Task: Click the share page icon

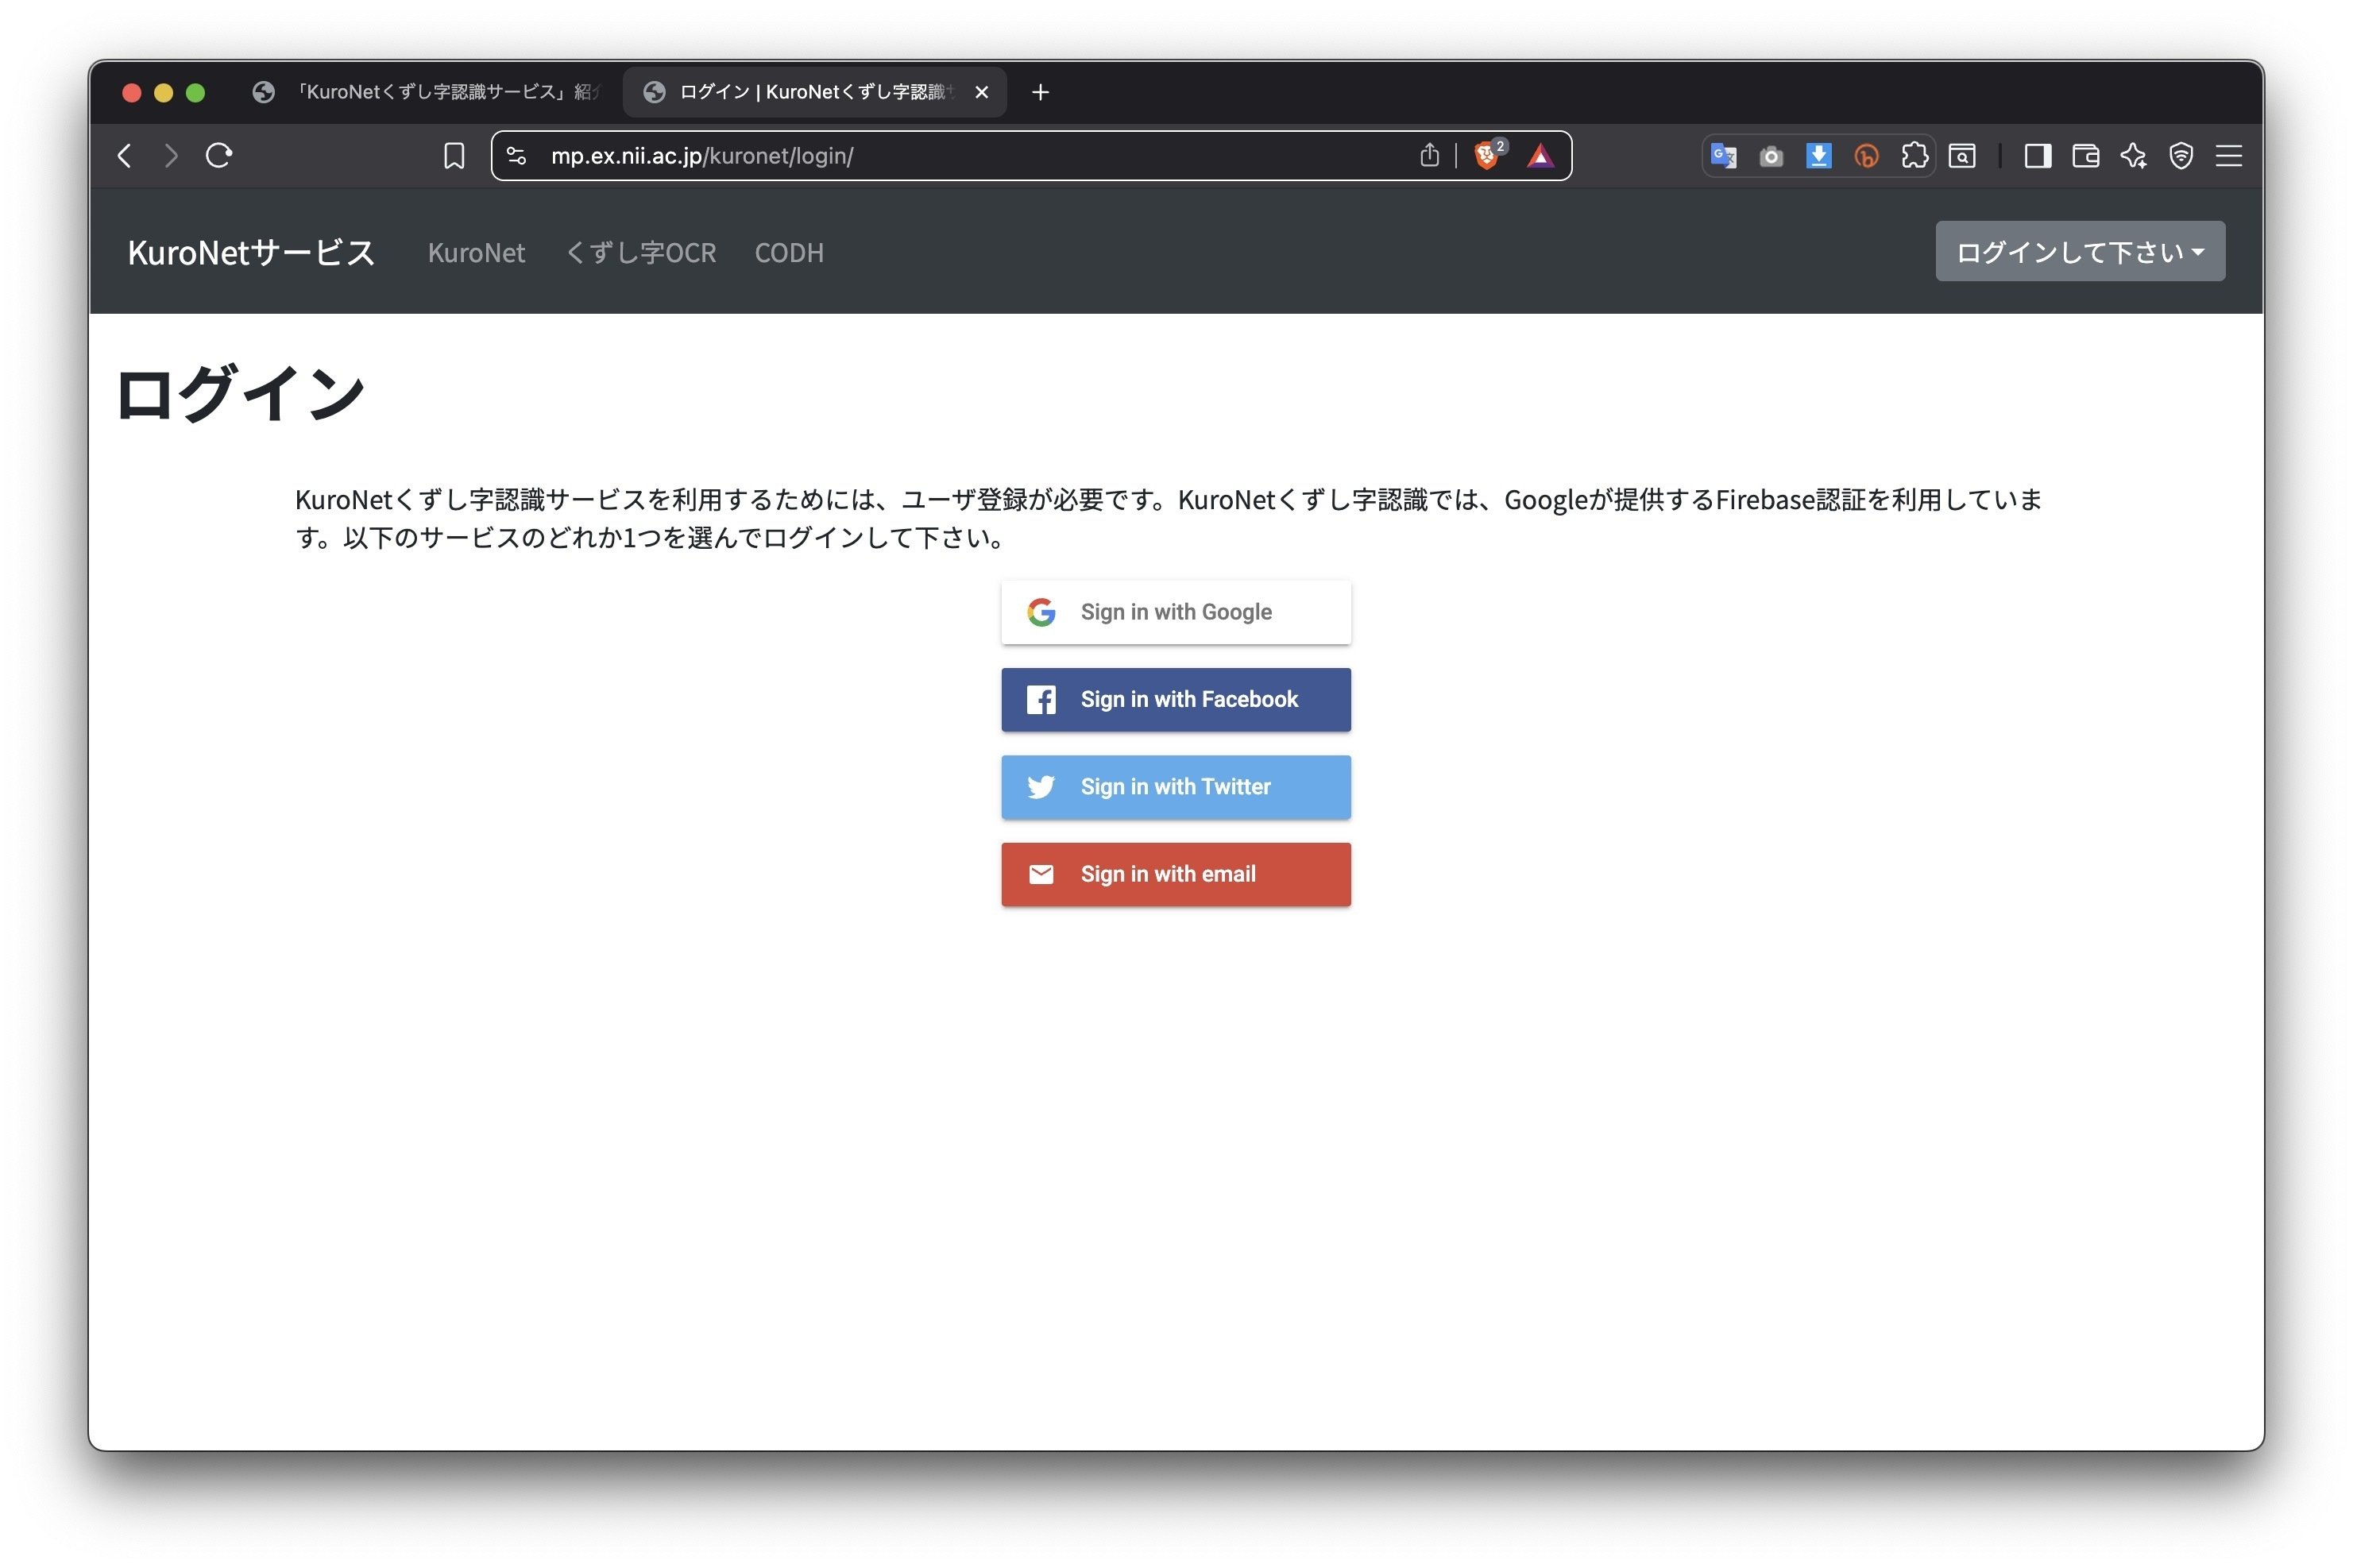Action: (x=1428, y=156)
